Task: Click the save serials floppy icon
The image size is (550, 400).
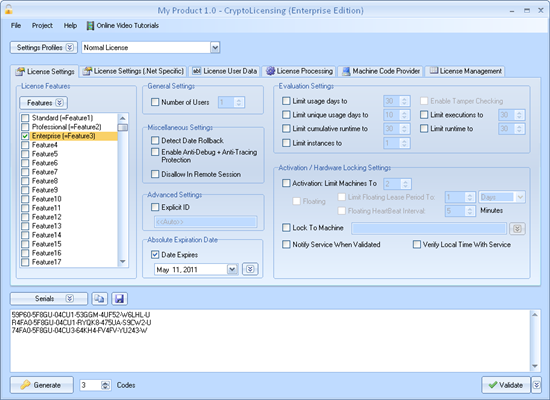Action: [119, 299]
